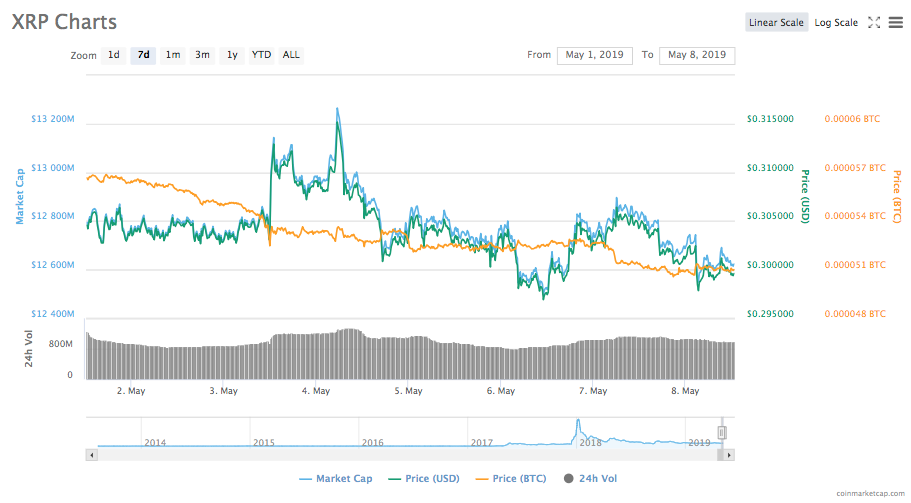Grab the navigator range handle near 2019

[x=722, y=433]
